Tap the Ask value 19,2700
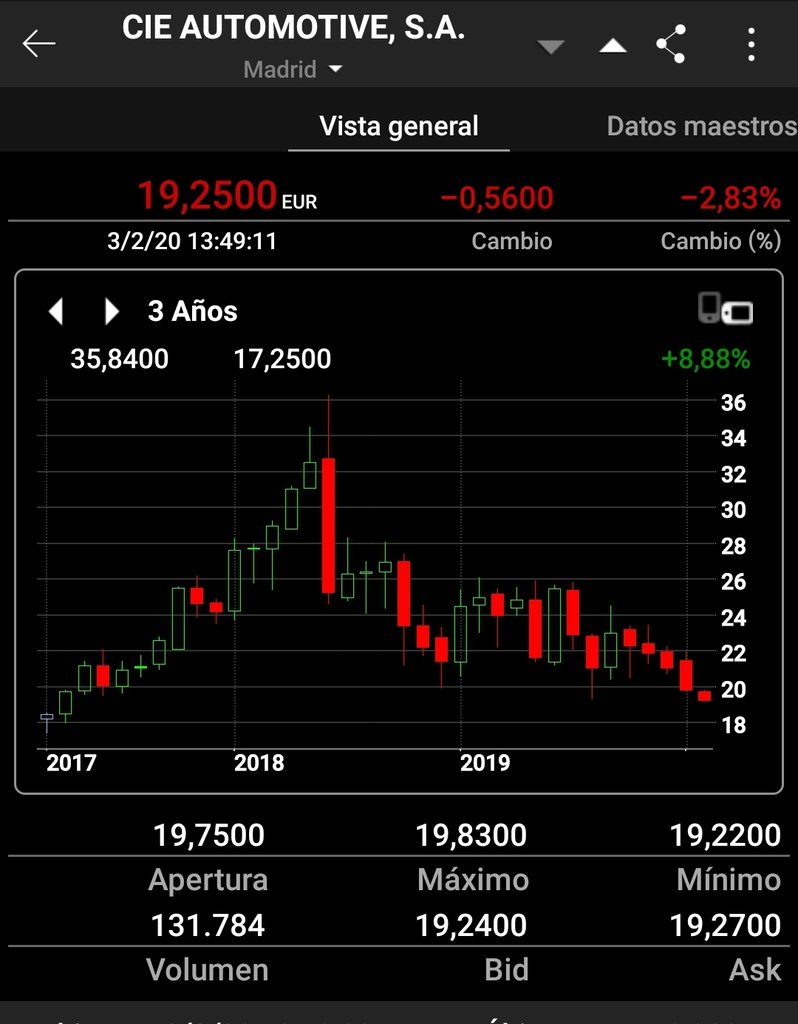 point(725,925)
